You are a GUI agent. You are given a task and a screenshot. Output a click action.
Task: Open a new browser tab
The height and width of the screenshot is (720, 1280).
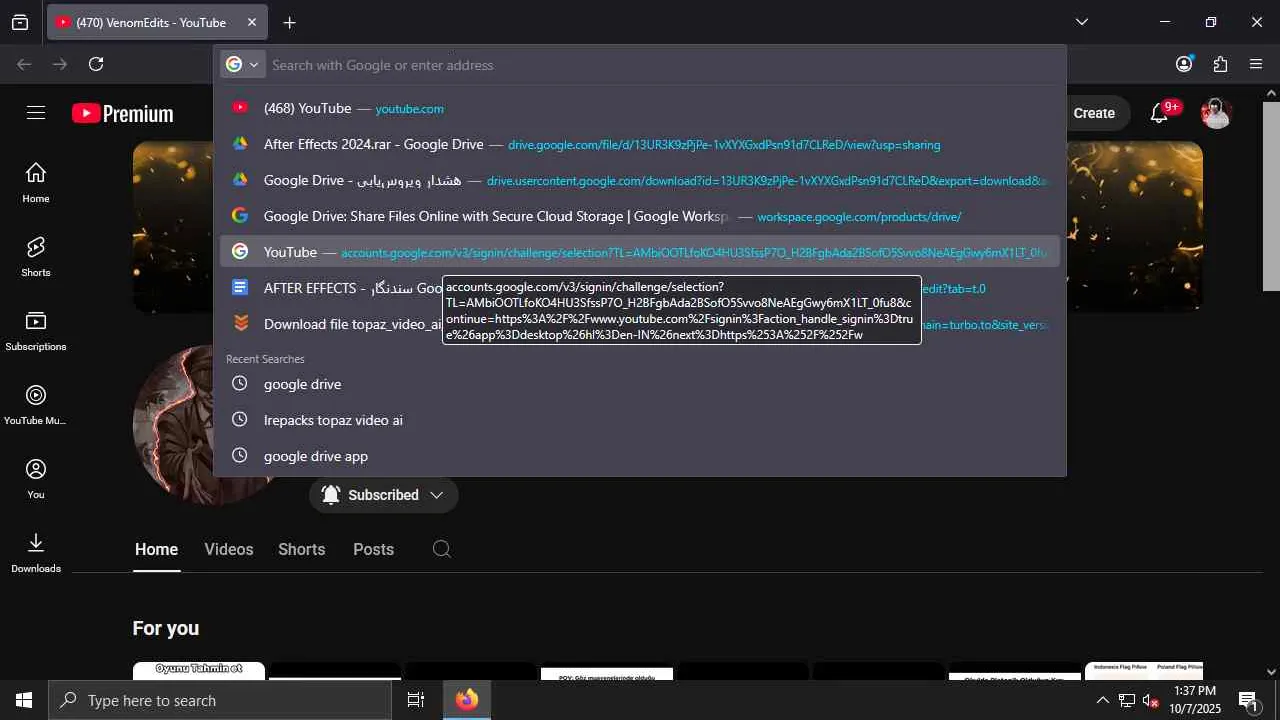point(289,22)
